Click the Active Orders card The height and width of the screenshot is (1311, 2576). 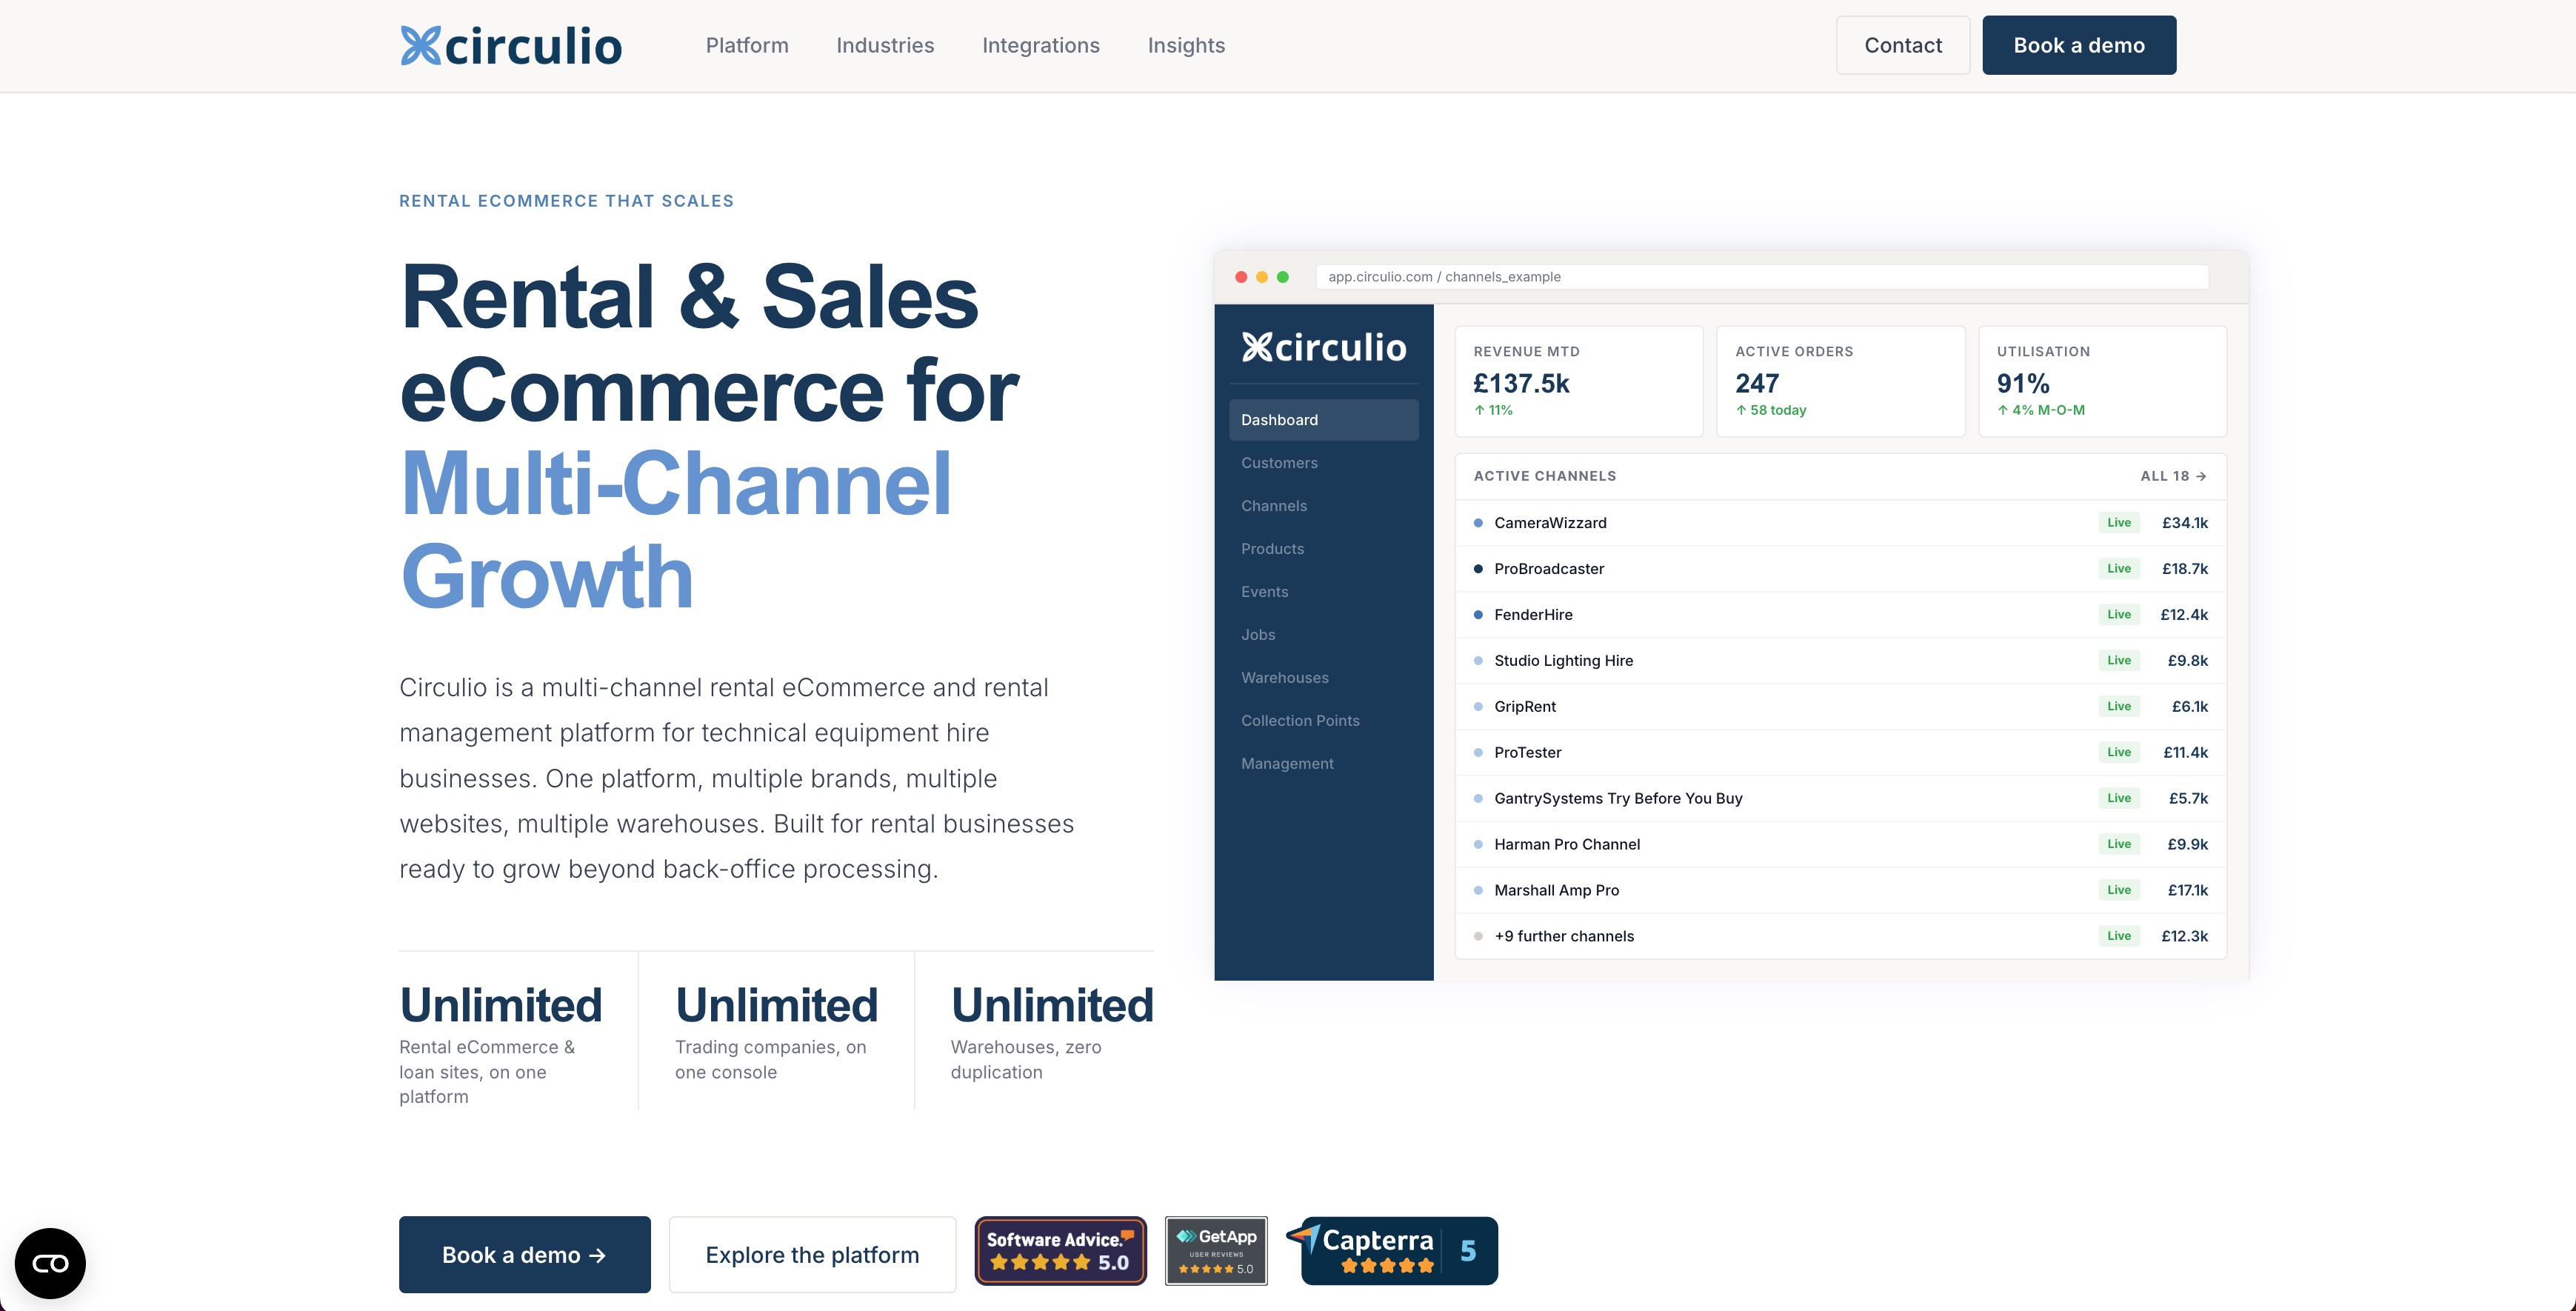[x=1841, y=381]
